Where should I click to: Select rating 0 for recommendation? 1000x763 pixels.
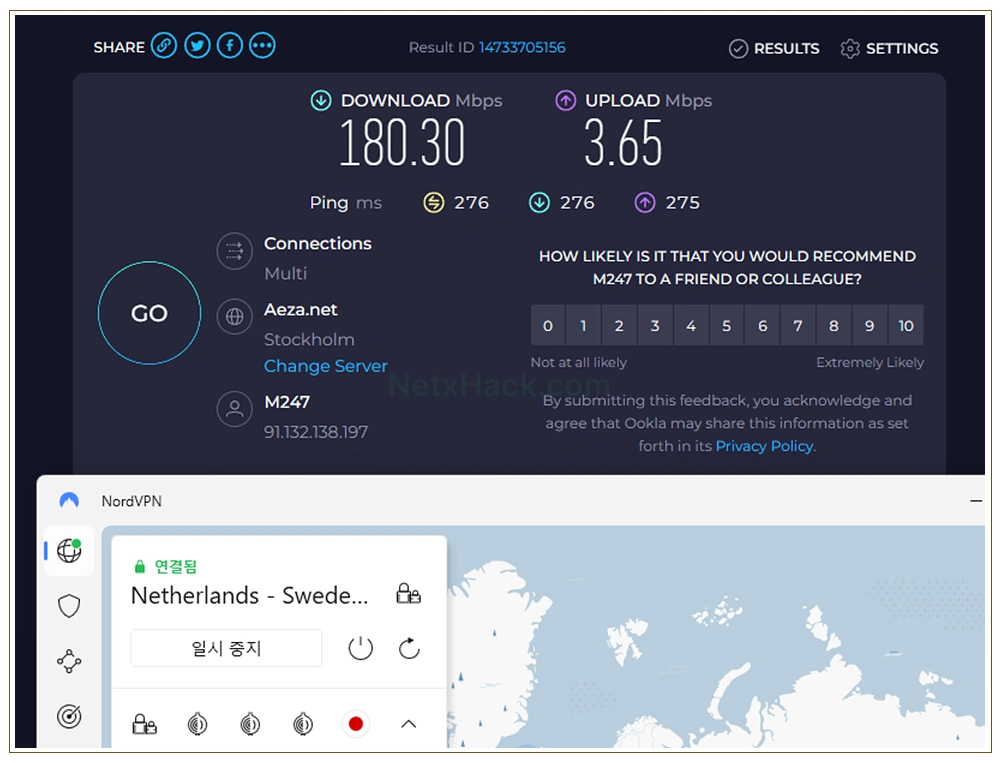pyautogui.click(x=548, y=325)
